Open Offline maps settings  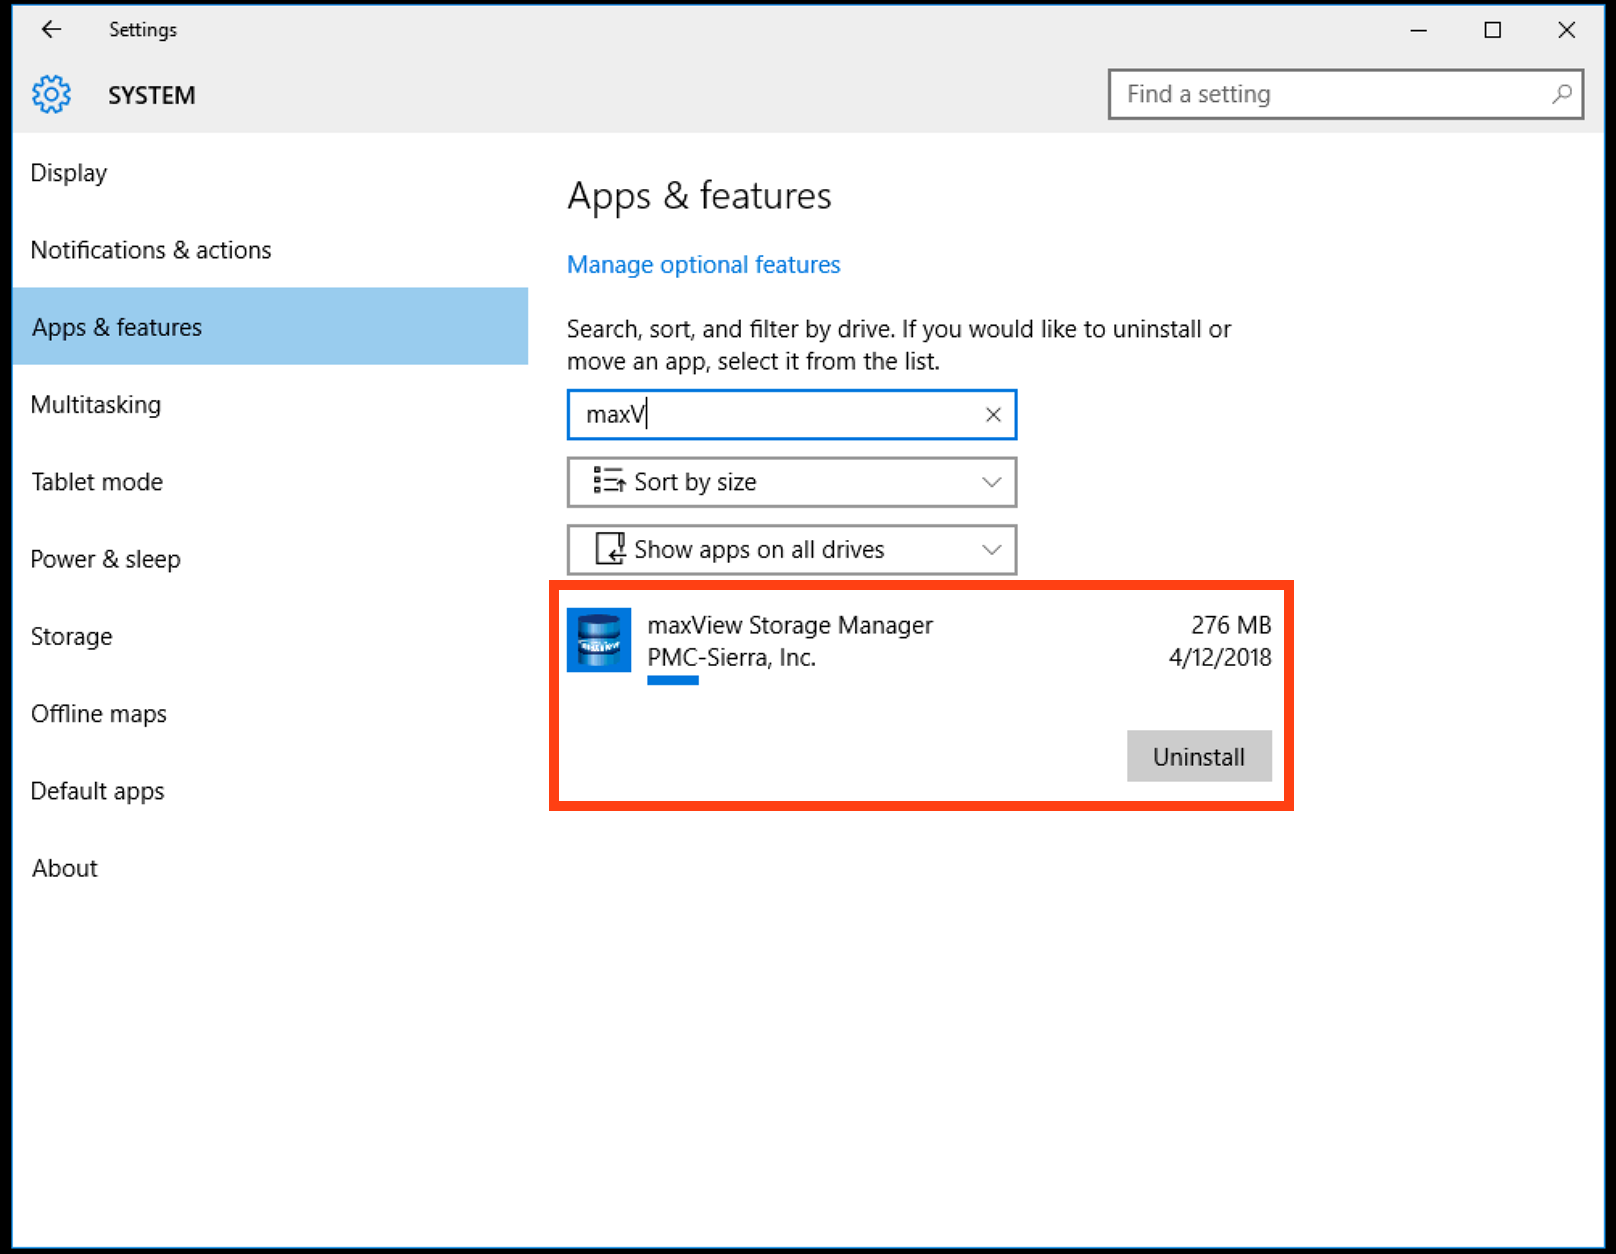270,713
